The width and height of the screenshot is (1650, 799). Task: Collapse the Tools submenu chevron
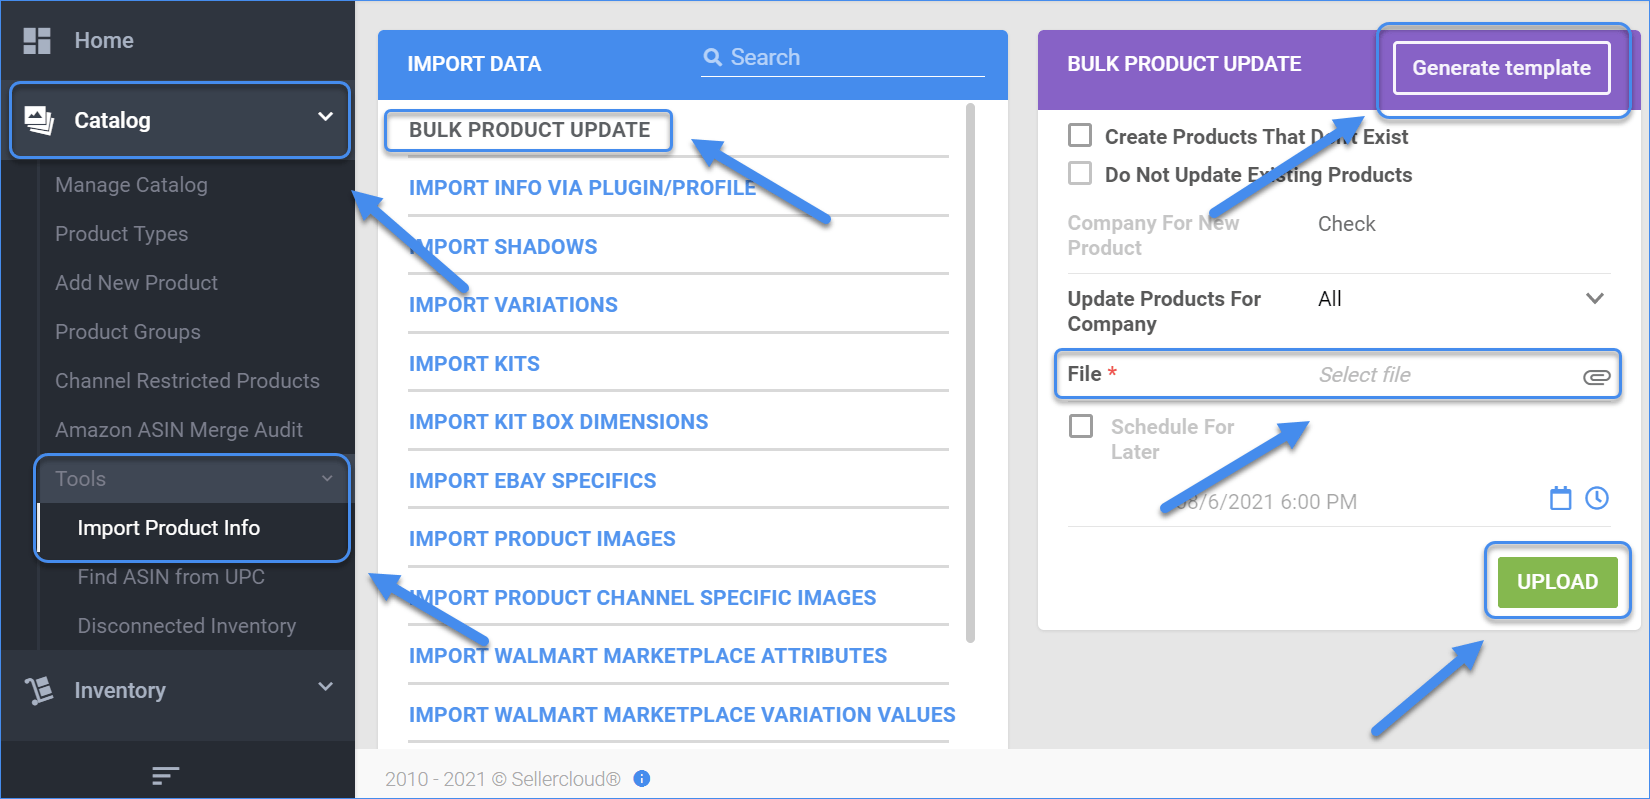coord(327,479)
